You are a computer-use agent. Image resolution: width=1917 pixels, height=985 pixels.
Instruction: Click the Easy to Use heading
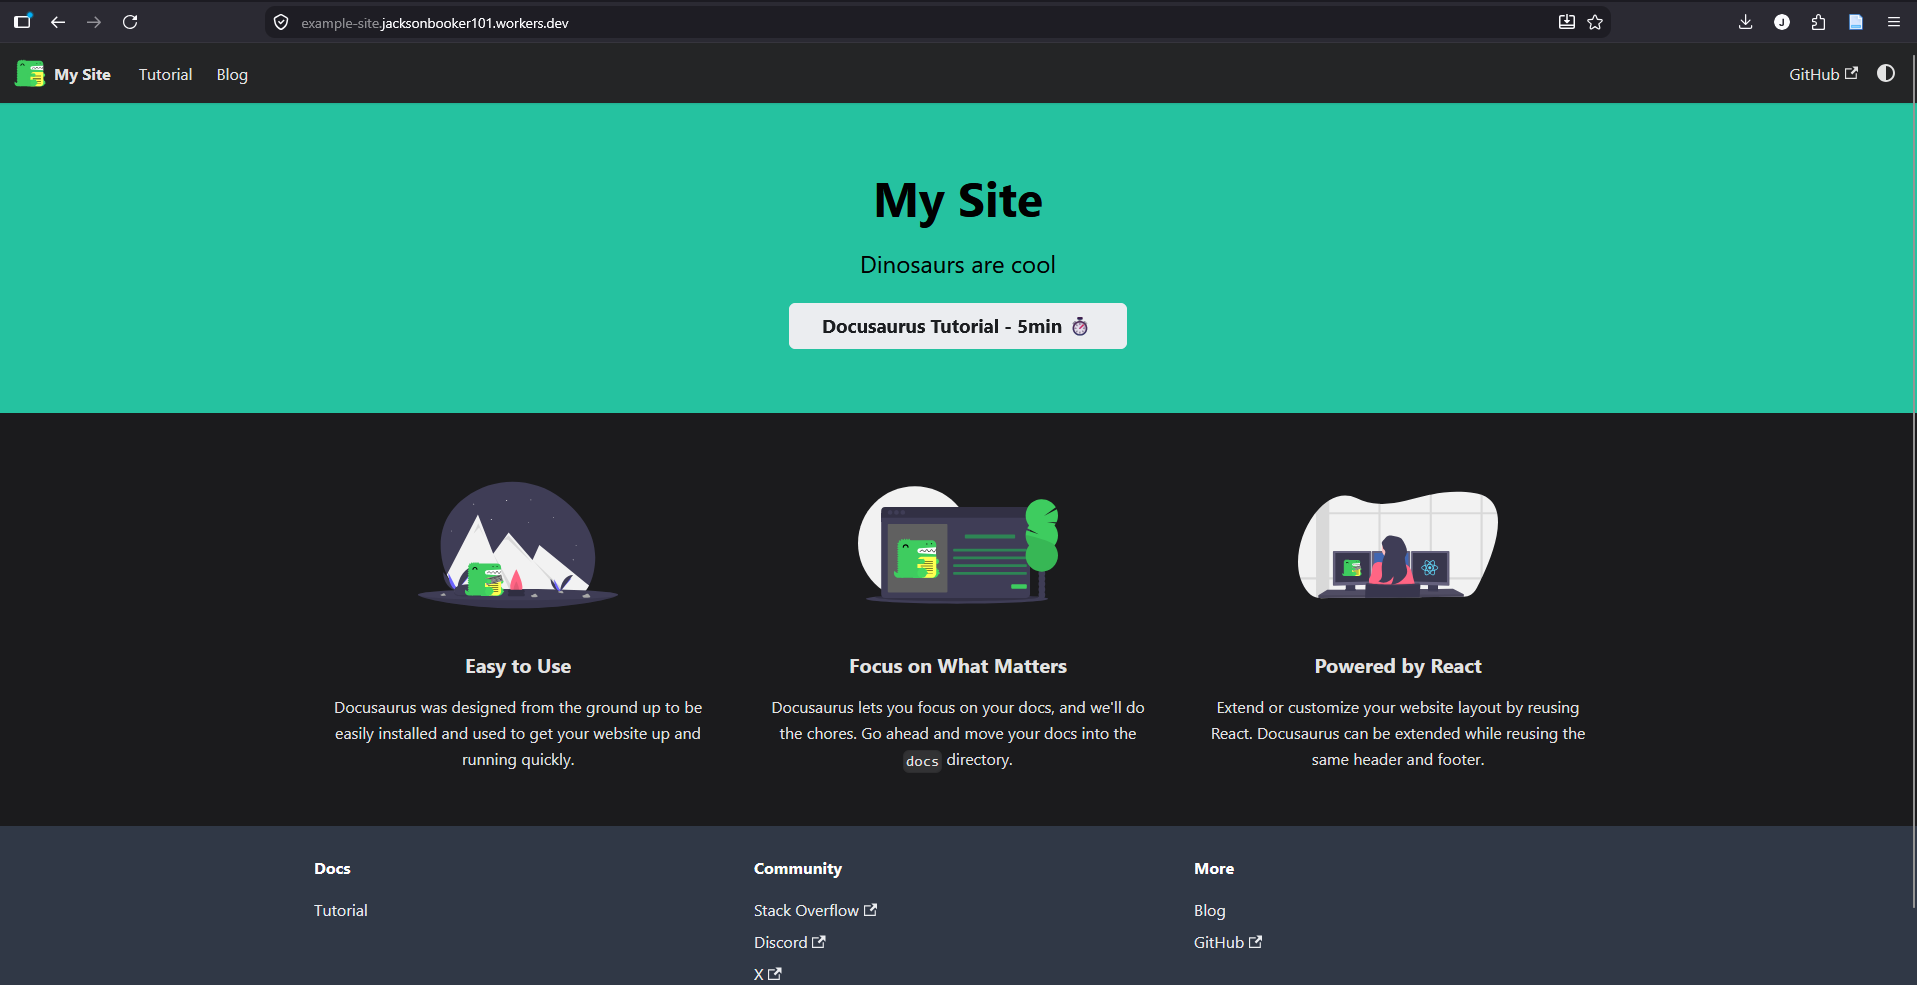pos(518,666)
